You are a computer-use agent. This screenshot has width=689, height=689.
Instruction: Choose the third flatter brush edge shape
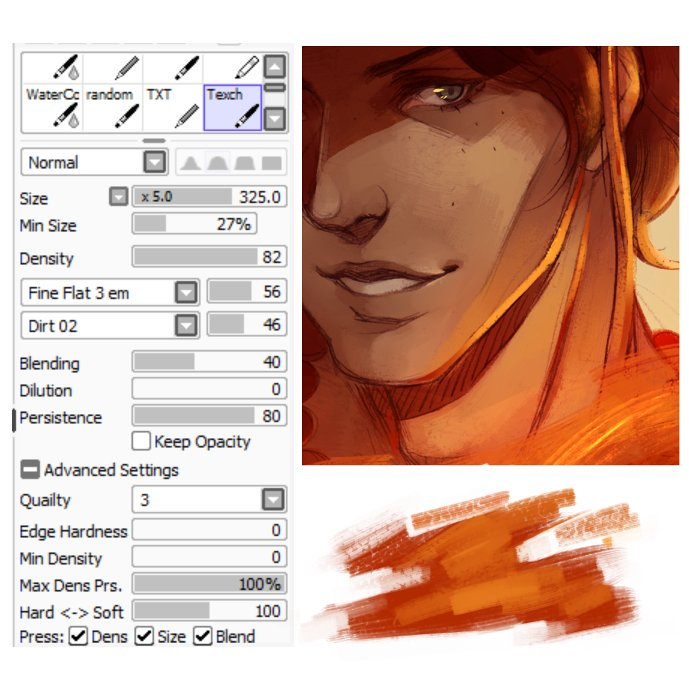(x=244, y=163)
